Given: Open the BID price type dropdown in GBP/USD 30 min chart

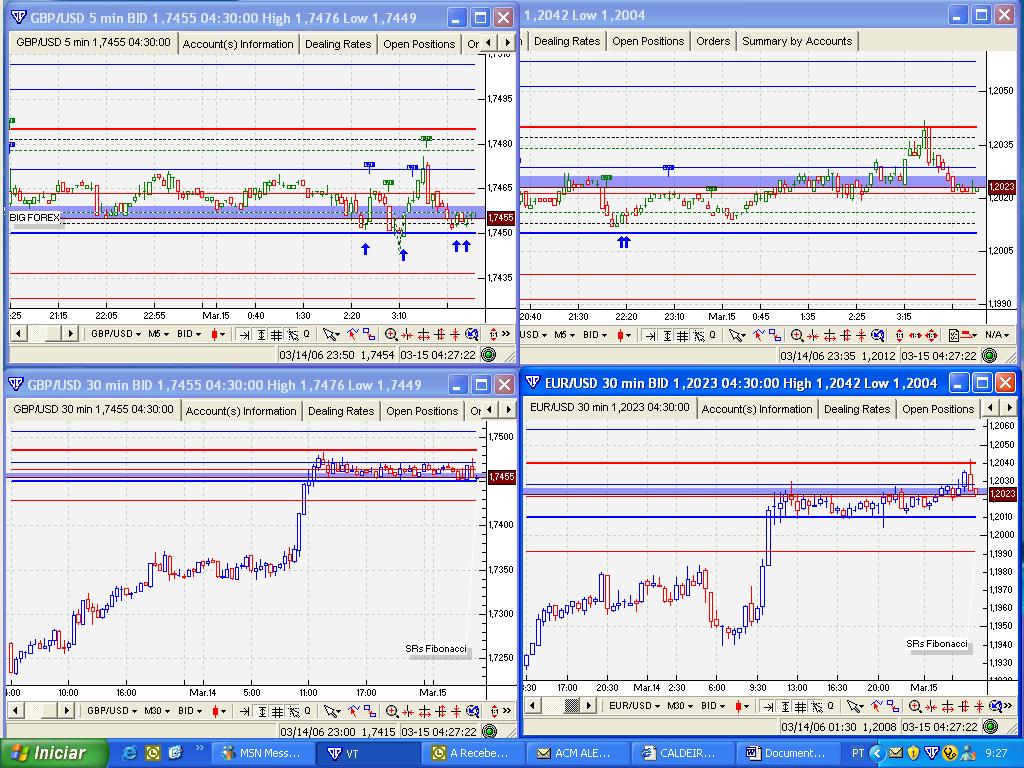Looking at the screenshot, I should pos(189,711).
